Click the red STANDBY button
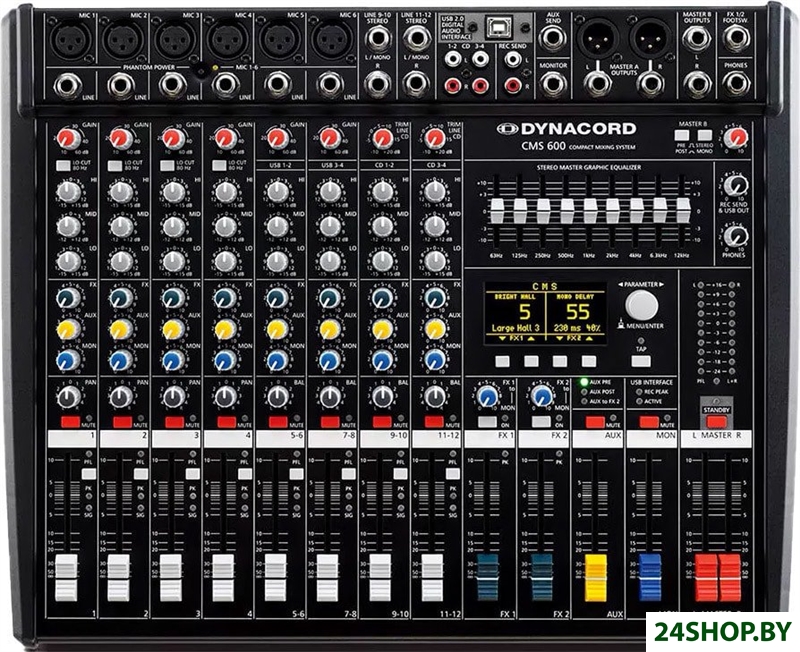The width and height of the screenshot is (800, 652). pyautogui.click(x=716, y=422)
